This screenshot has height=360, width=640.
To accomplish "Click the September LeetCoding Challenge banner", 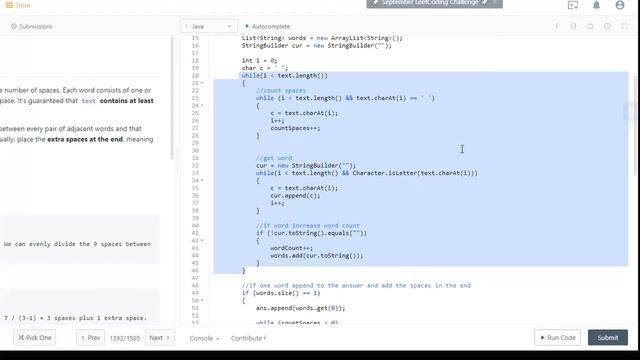I will pyautogui.click(x=430, y=3).
